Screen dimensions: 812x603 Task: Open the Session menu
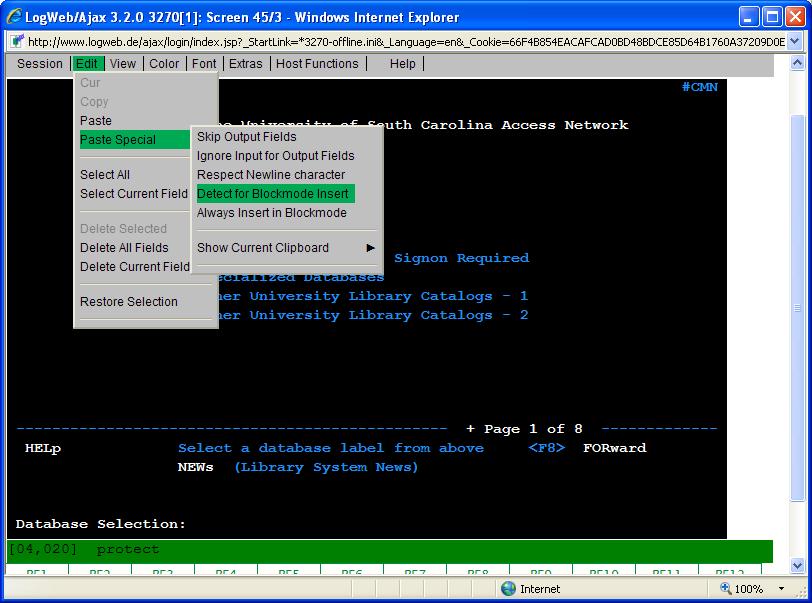coord(39,64)
